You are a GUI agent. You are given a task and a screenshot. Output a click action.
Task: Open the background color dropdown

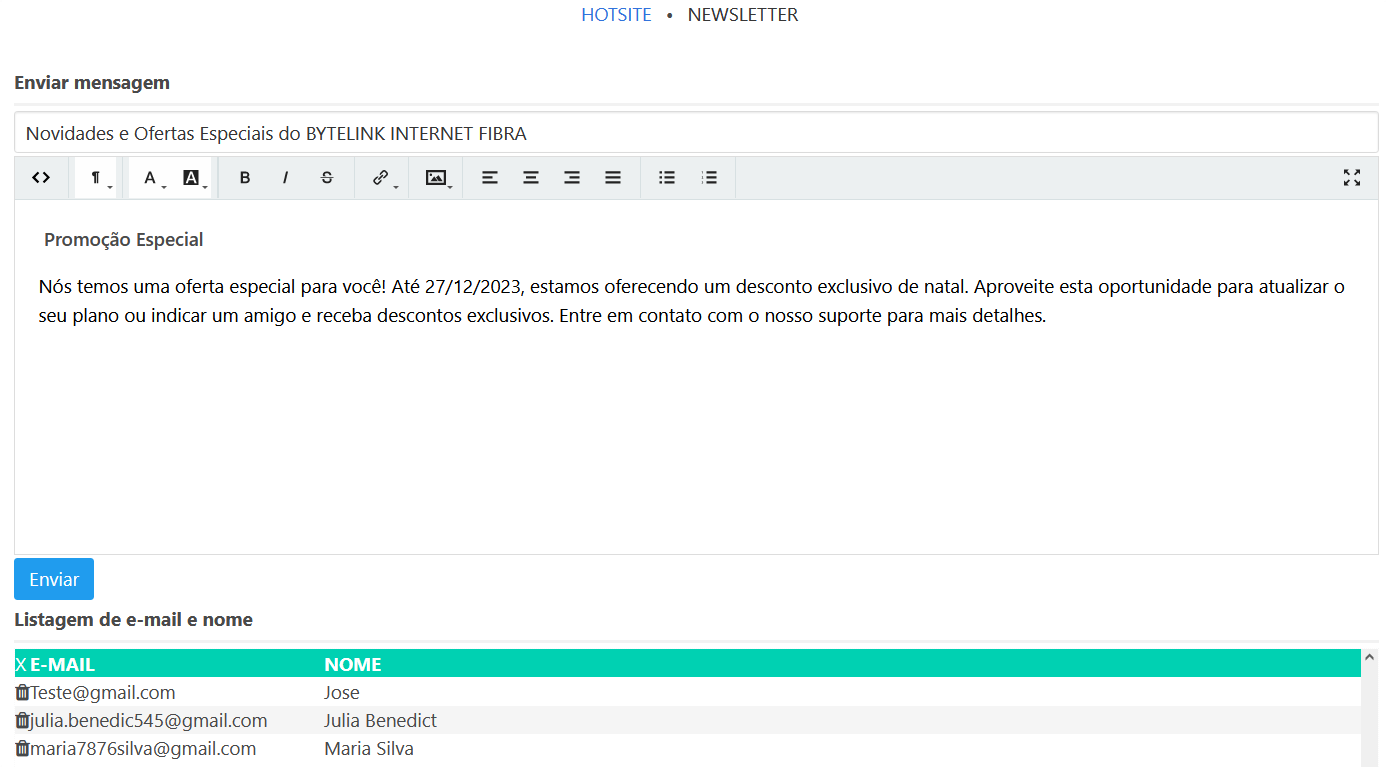tap(192, 178)
